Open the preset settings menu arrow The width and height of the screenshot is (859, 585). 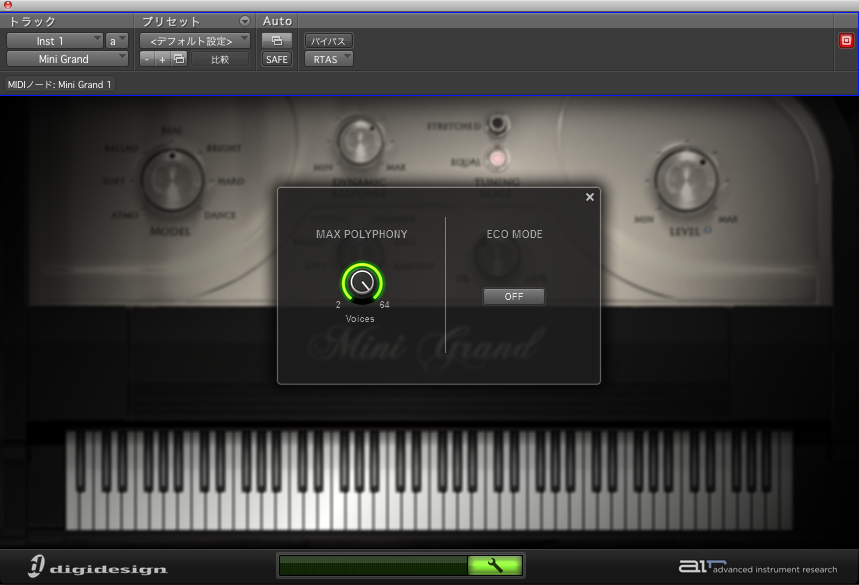[245, 21]
